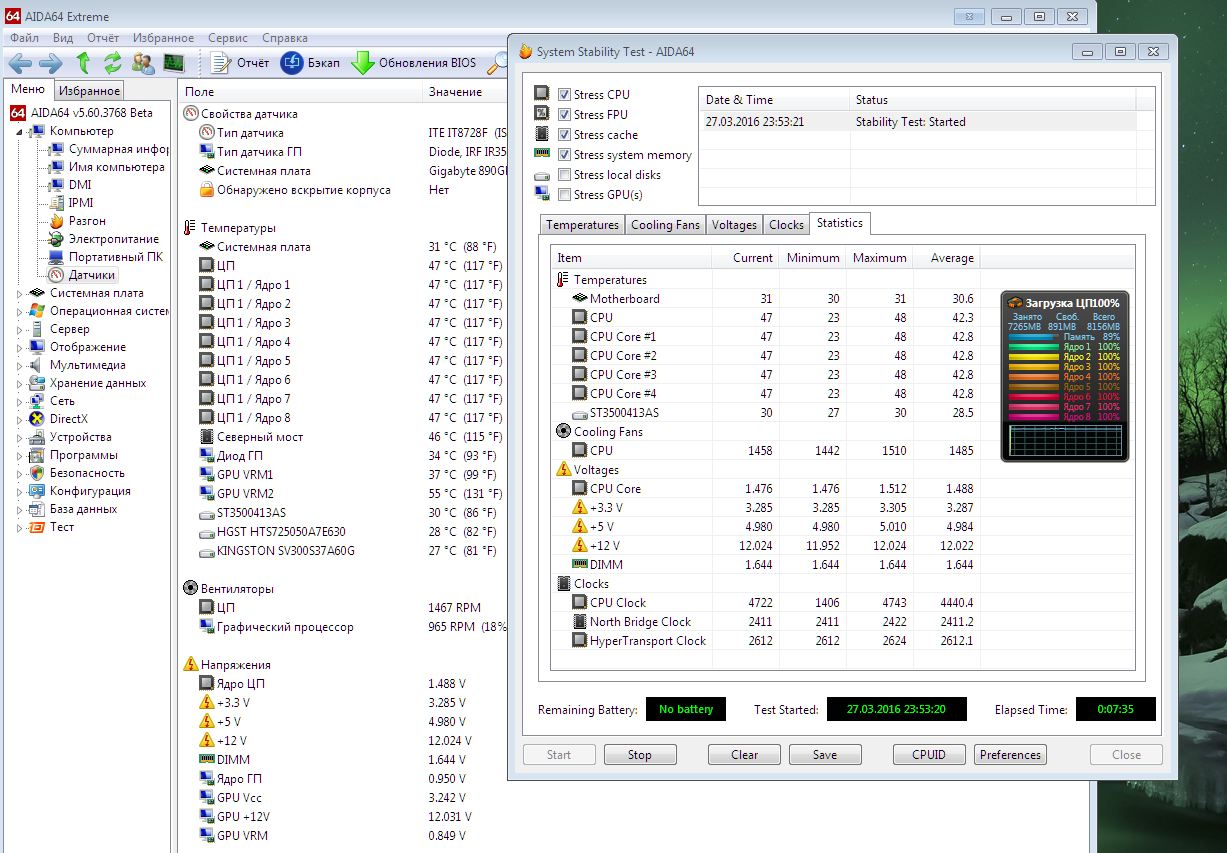This screenshot has width=1227, height=853.
Task: Open stability test via the green-graph monitor icon
Action: click(174, 63)
